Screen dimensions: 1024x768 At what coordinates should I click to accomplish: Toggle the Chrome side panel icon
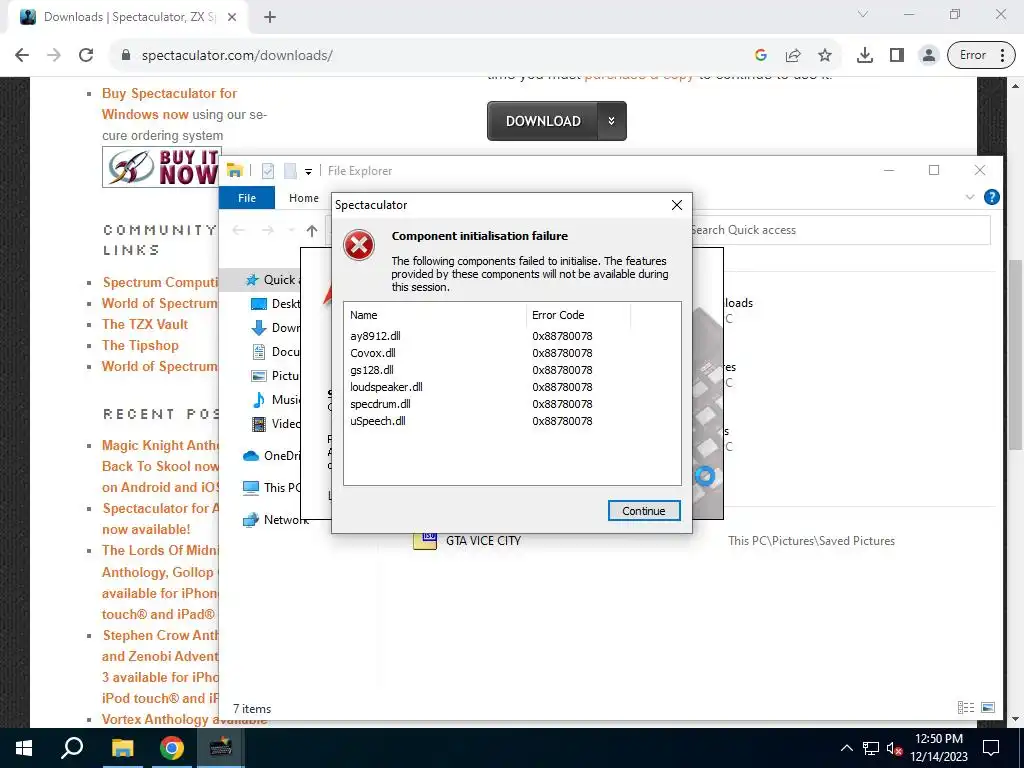[x=897, y=55]
